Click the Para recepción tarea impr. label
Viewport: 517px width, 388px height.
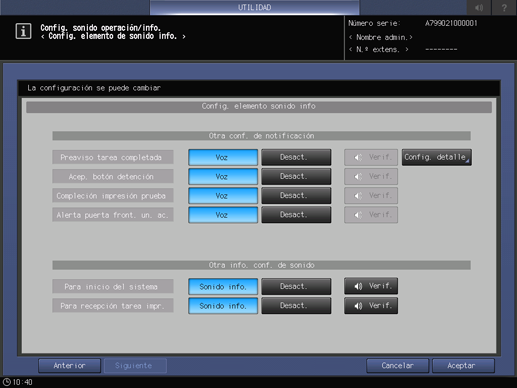113,306
